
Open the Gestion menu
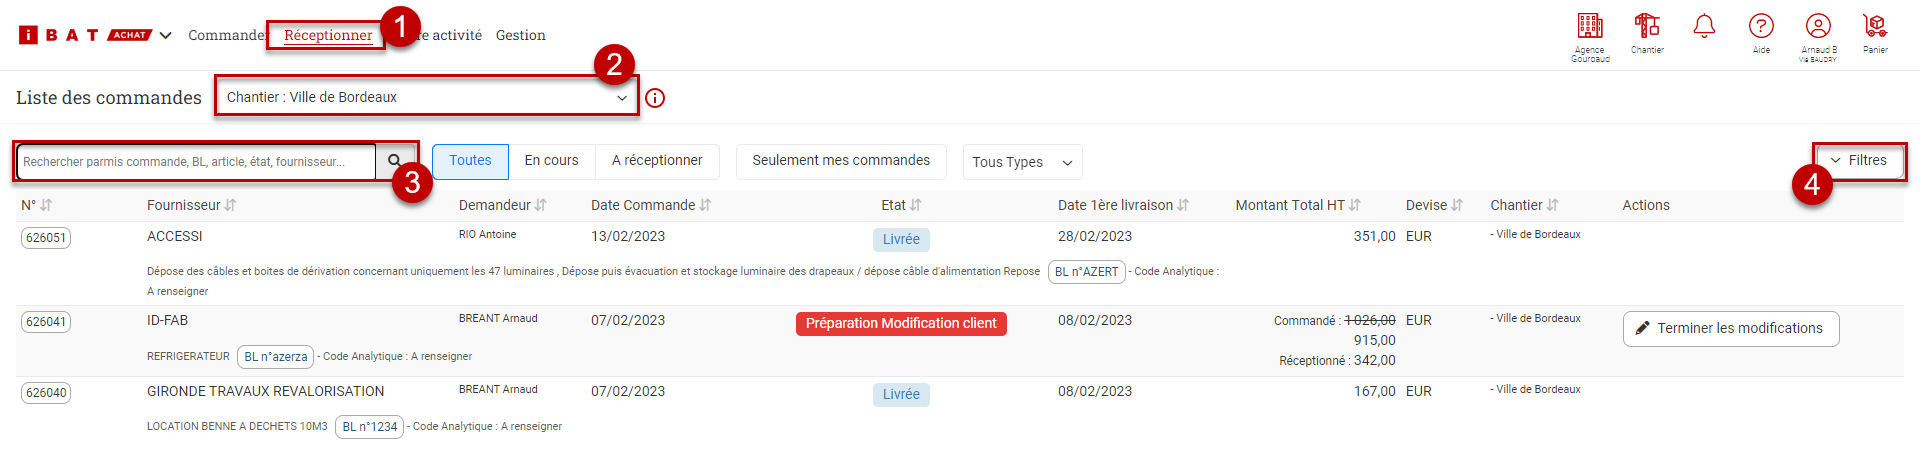click(x=520, y=35)
